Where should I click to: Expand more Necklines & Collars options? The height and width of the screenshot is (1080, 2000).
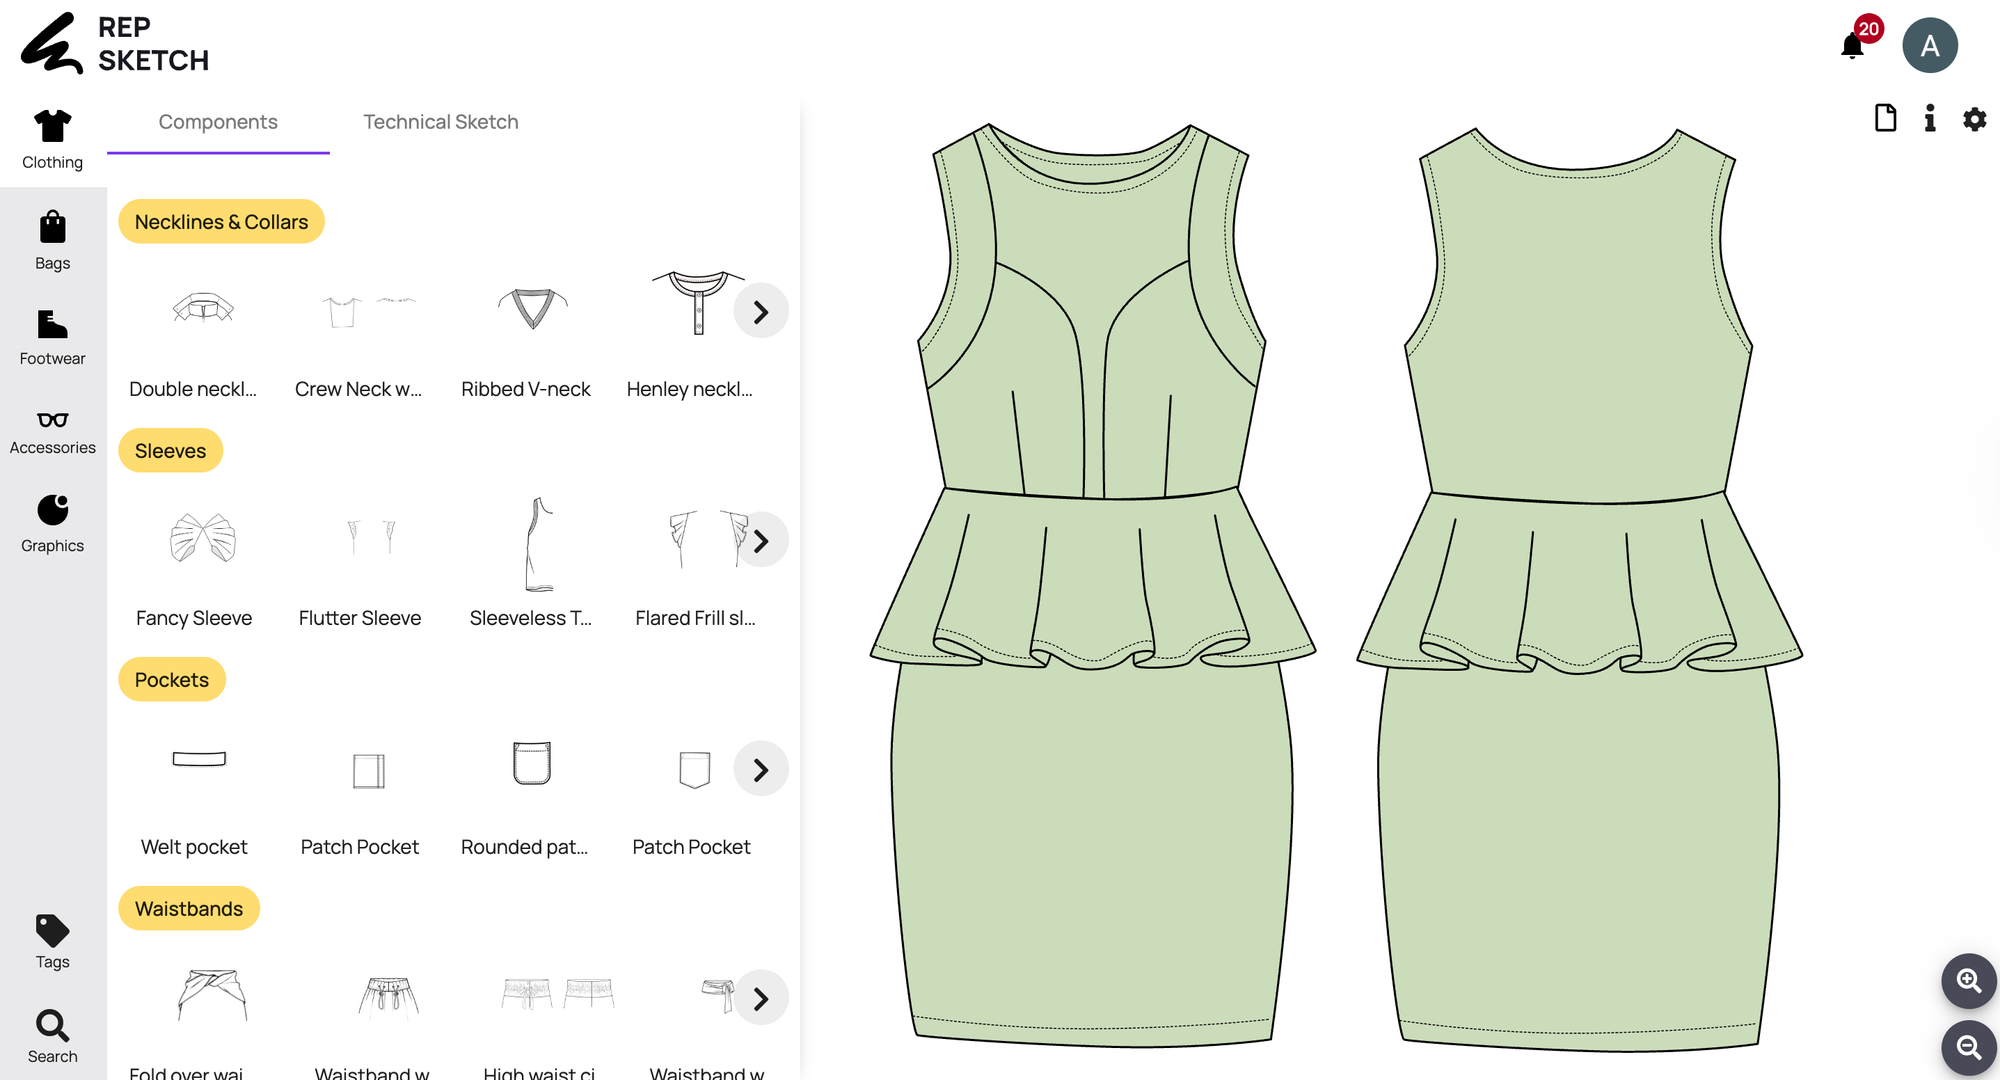pyautogui.click(x=761, y=311)
